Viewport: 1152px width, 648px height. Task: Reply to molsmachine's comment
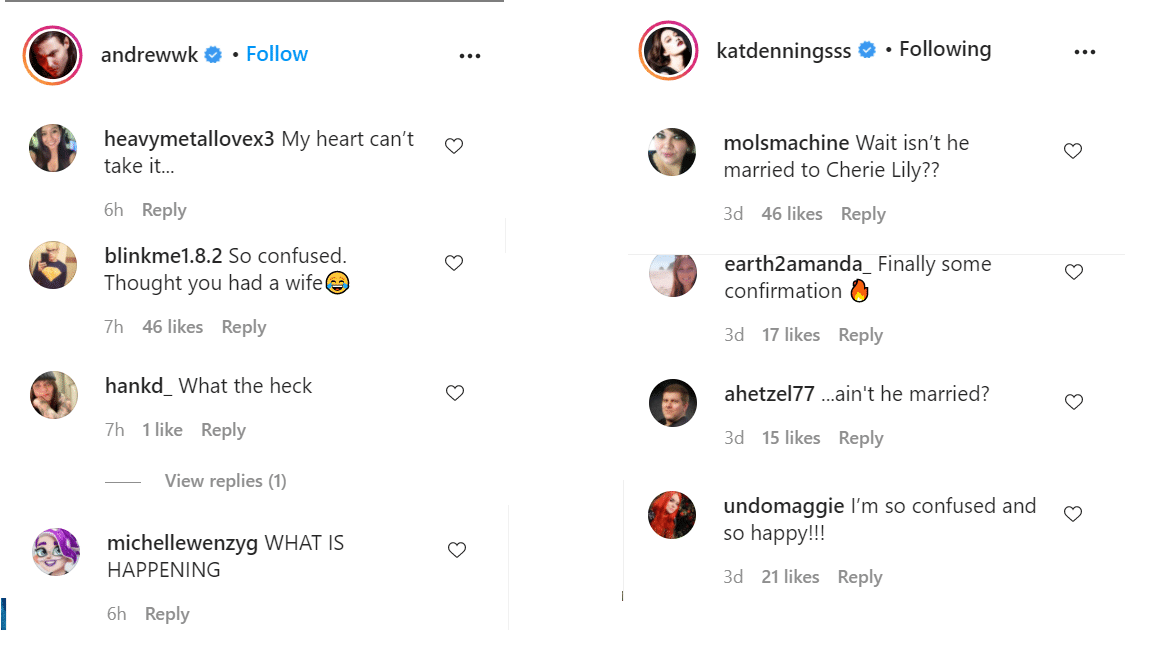[x=863, y=214]
